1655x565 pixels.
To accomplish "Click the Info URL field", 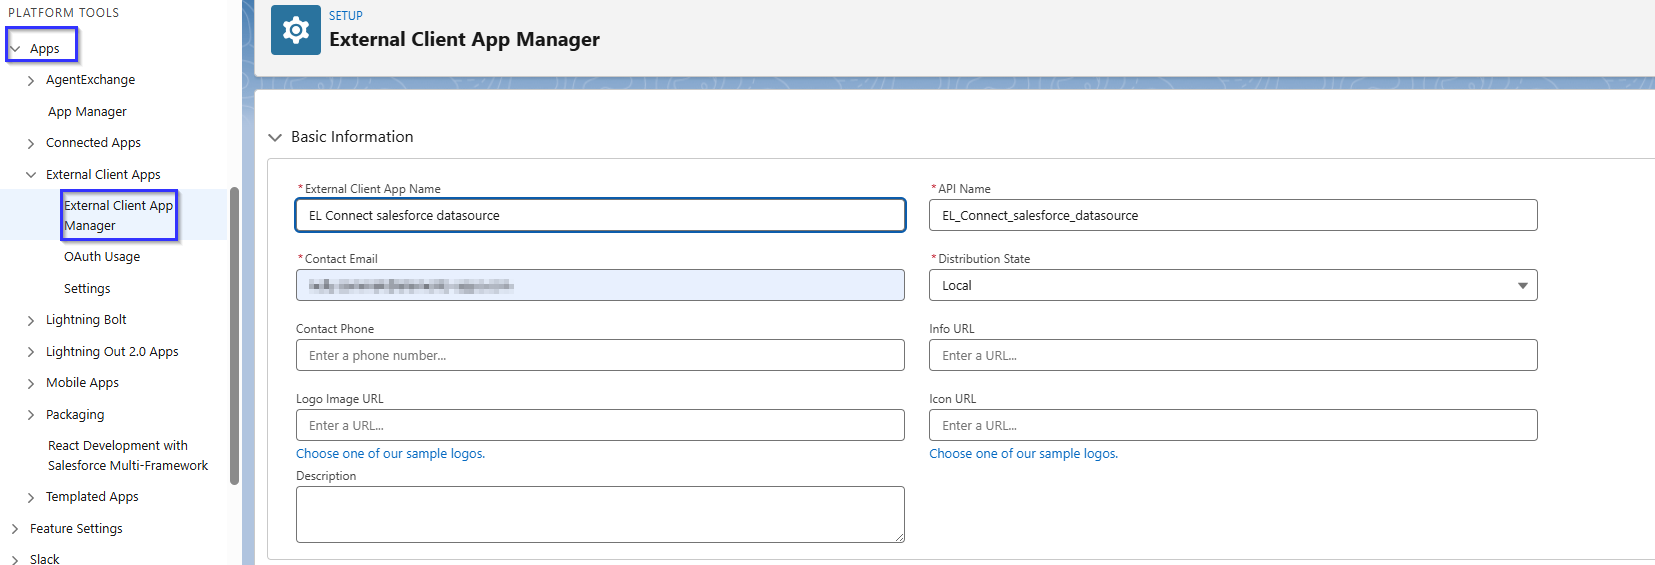I will pos(1233,355).
